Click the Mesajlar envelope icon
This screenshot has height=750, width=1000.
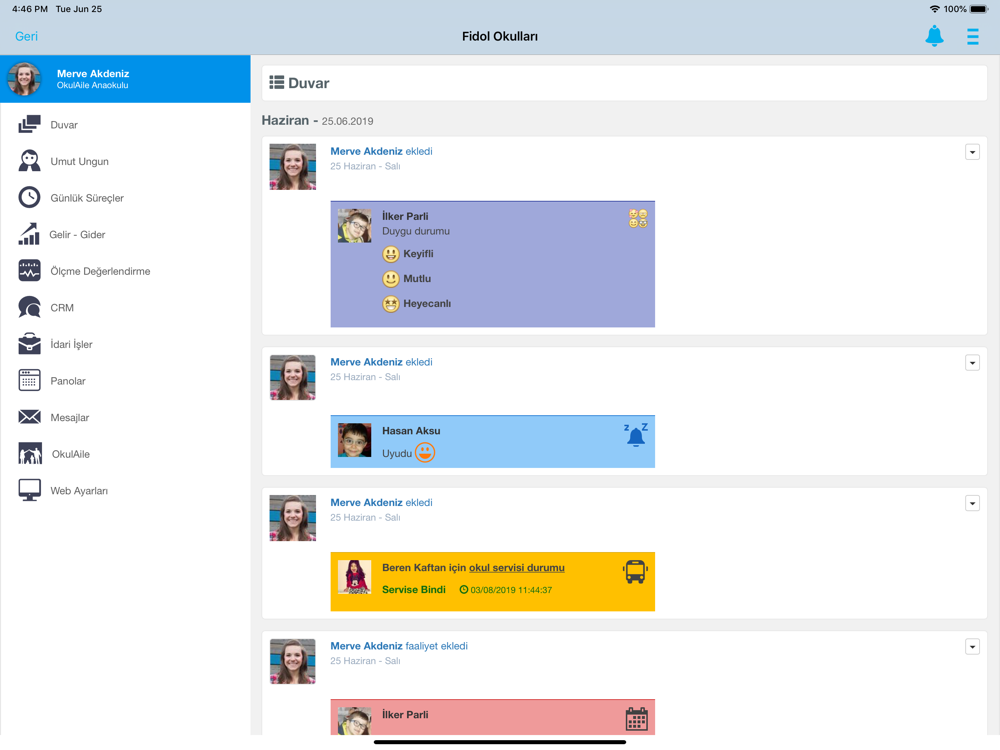pos(29,417)
